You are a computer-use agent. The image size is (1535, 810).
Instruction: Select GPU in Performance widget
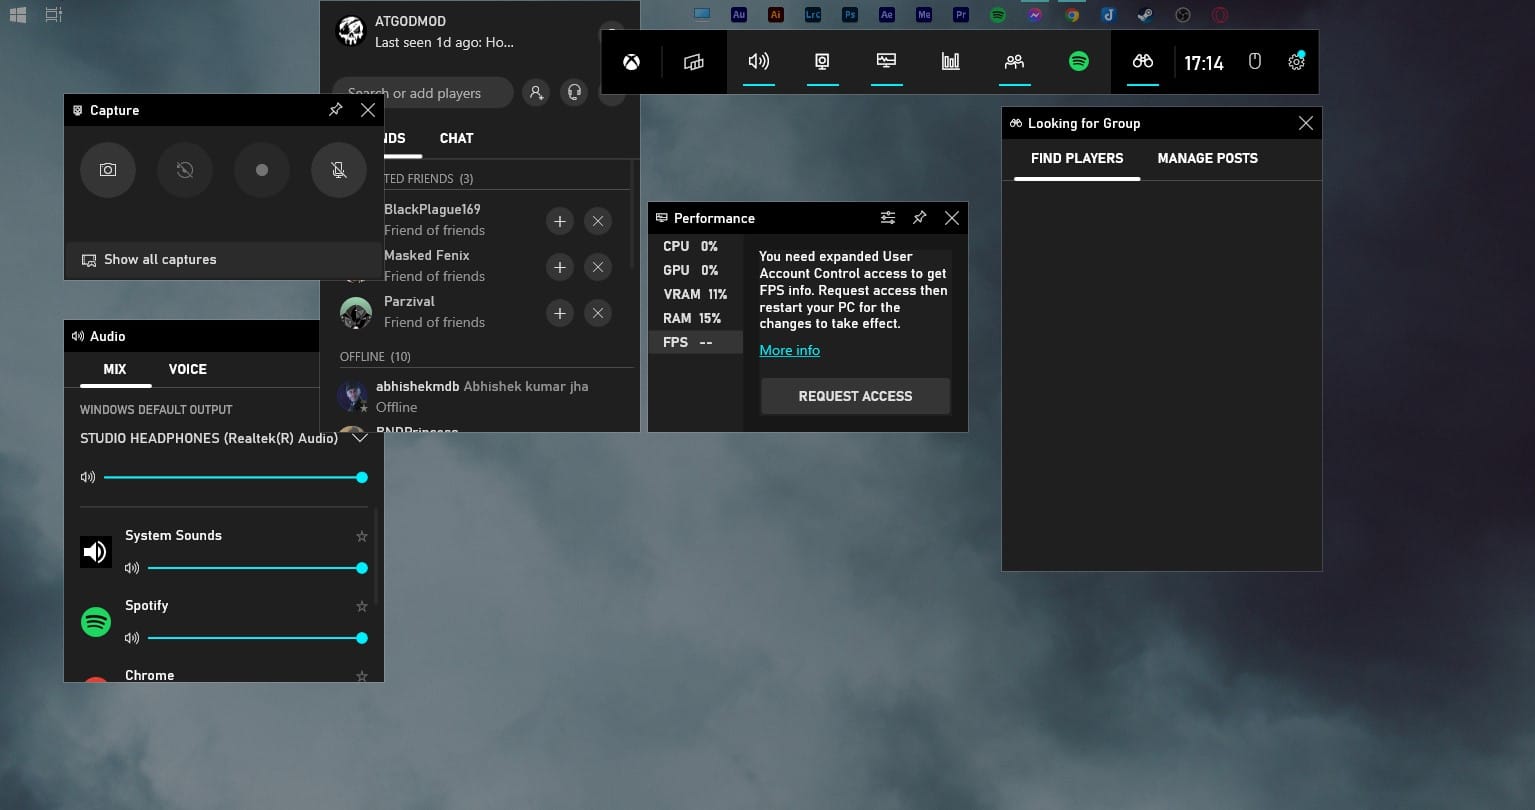pyautogui.click(x=696, y=270)
